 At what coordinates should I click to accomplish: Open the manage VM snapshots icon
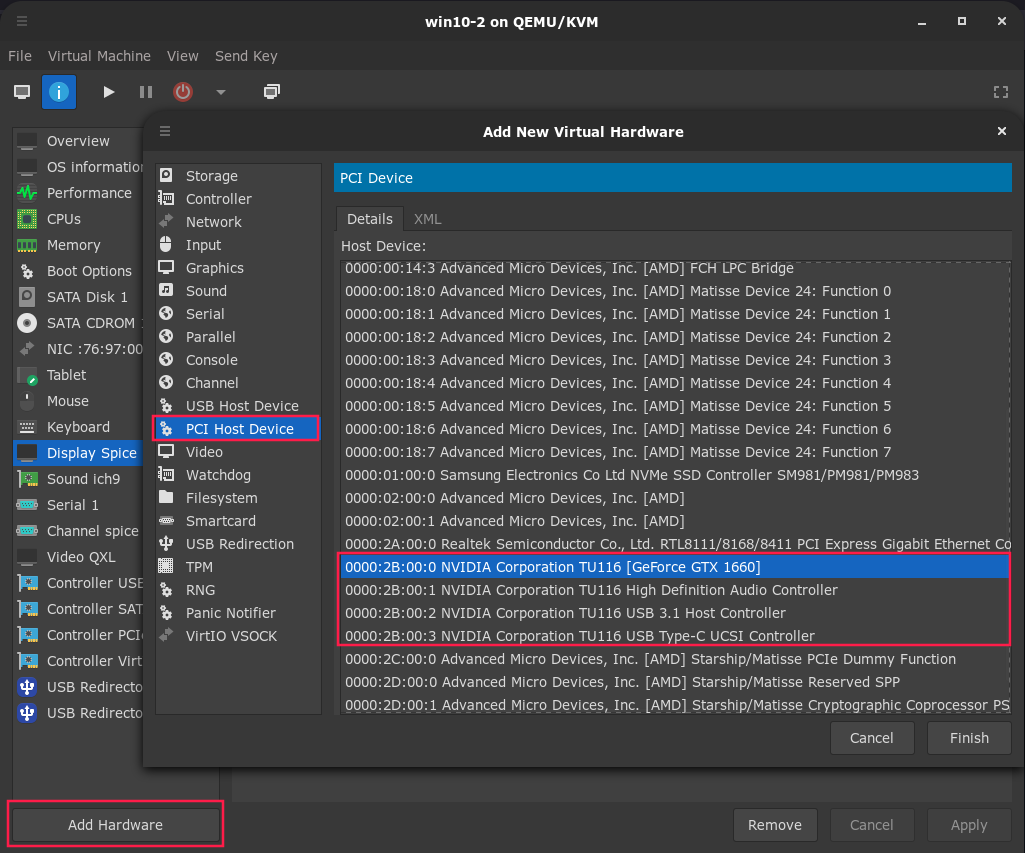pos(271,92)
